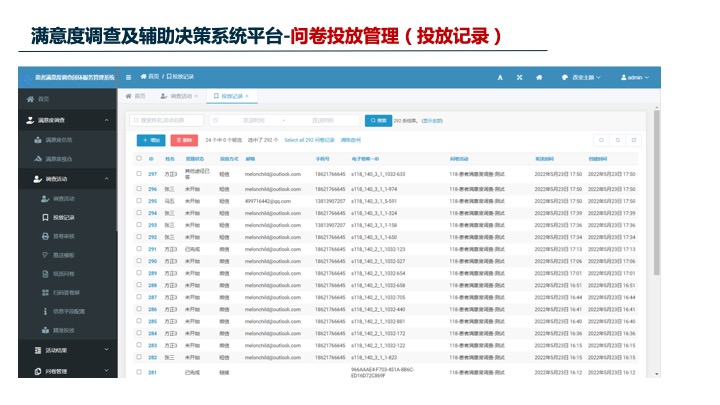This screenshot has width=720, height=405.
Task: Close the 调查活动 tab with its x
Action: tap(196, 96)
